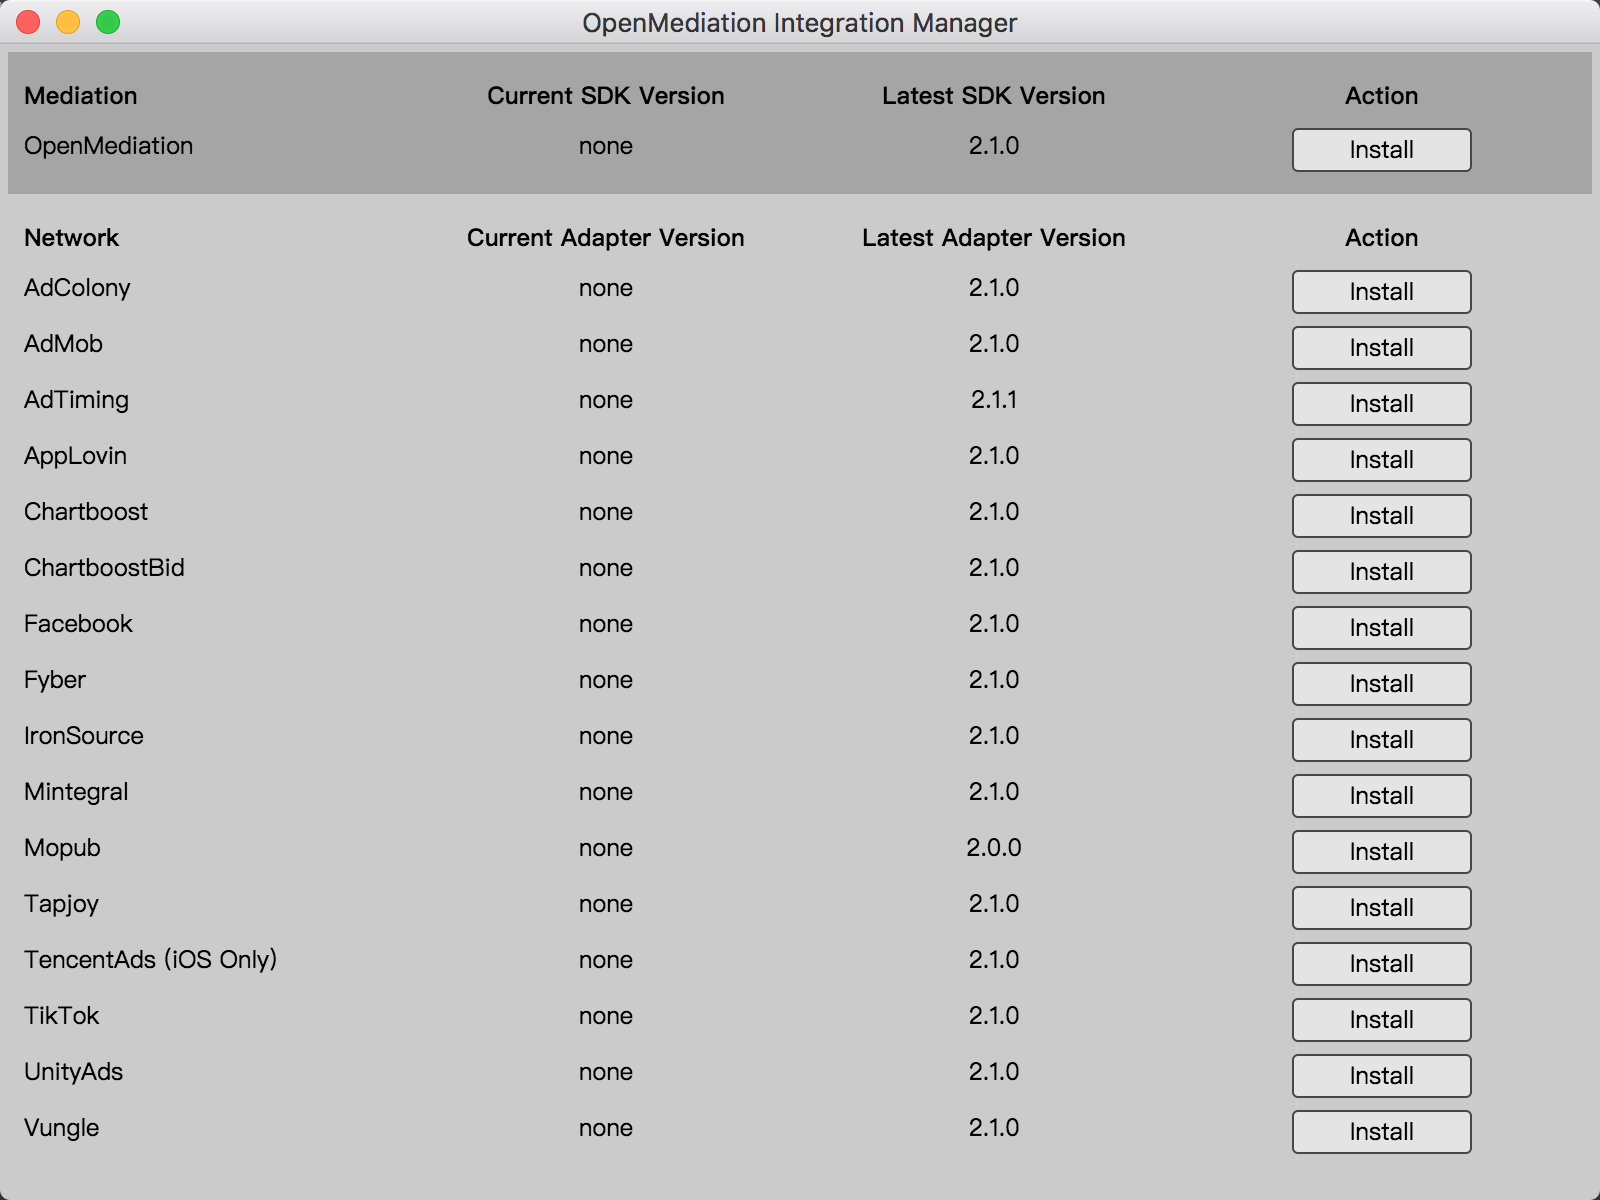
Task: Install the ChartboostBid adapter
Action: click(1381, 572)
